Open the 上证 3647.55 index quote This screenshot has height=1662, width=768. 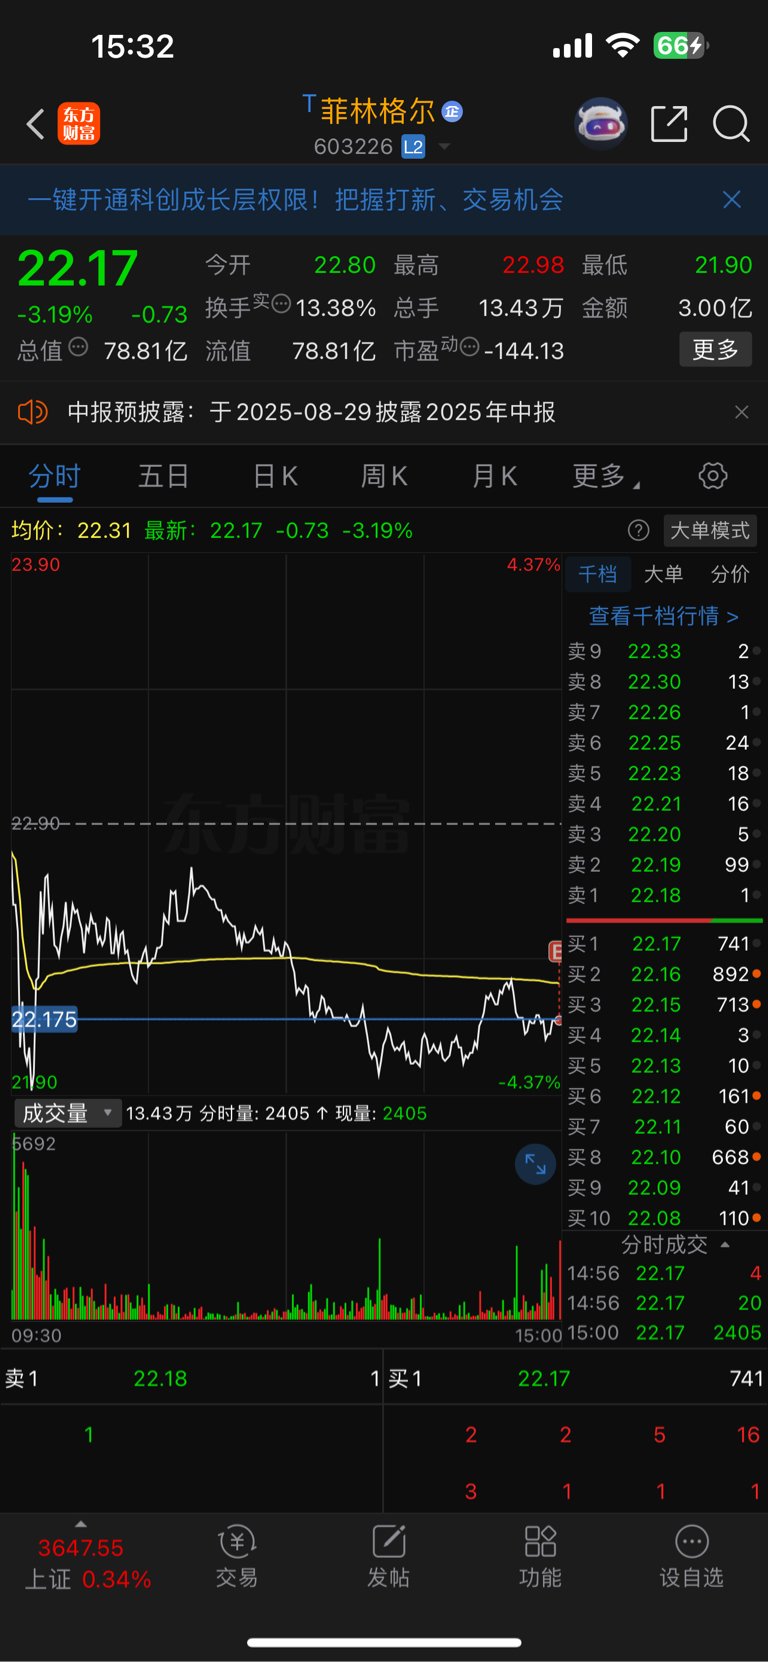coord(87,1564)
